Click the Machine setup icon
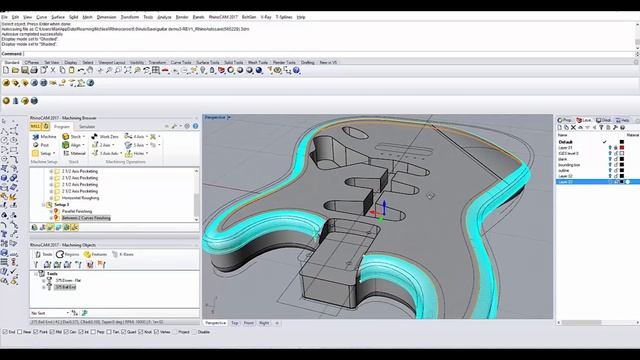Image resolution: width=640 pixels, height=360 pixels. [x=36, y=136]
